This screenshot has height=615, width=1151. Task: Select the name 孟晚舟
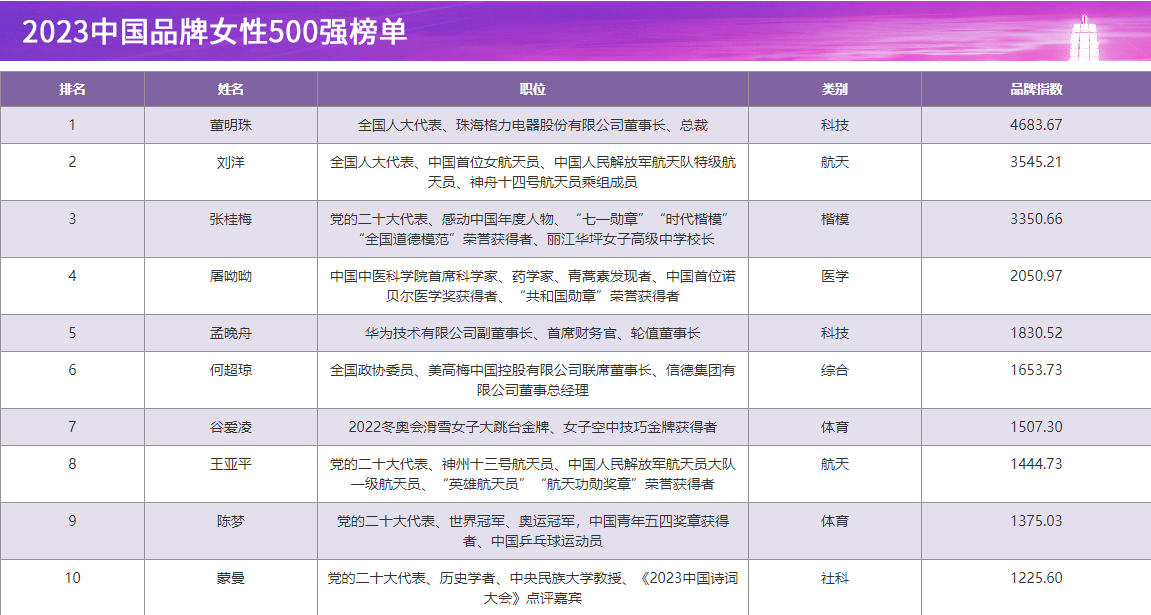click(x=230, y=333)
